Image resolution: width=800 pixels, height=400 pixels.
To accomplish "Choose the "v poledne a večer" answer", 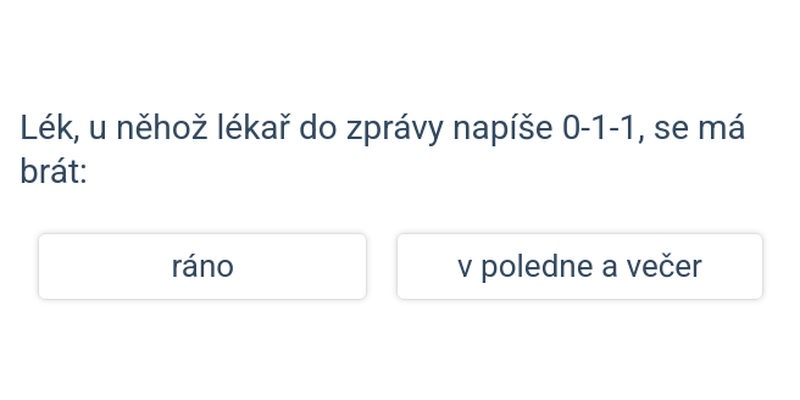I will click(x=579, y=266).
